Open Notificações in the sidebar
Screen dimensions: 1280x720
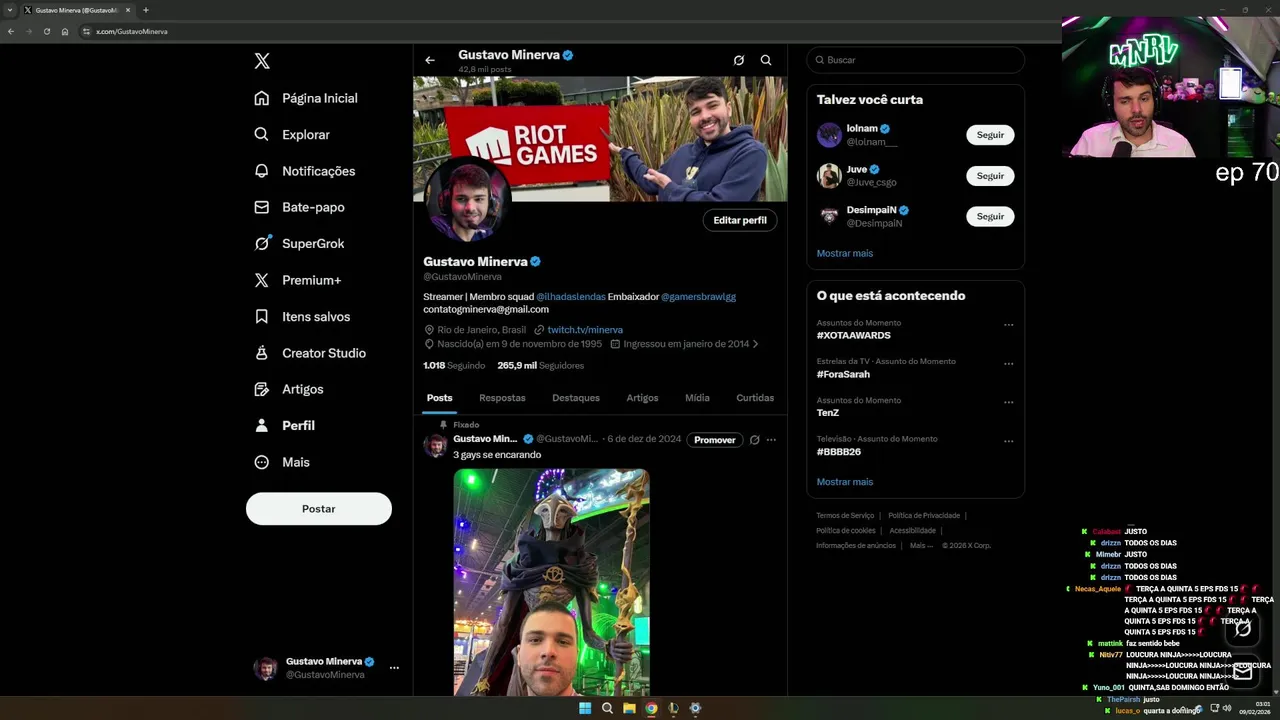tap(305, 171)
